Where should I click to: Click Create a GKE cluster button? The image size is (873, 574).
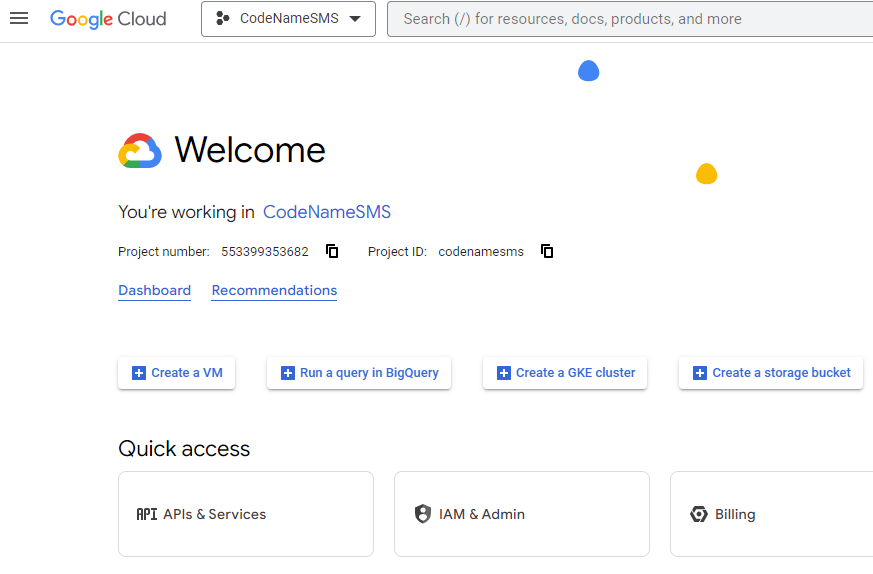(x=566, y=373)
